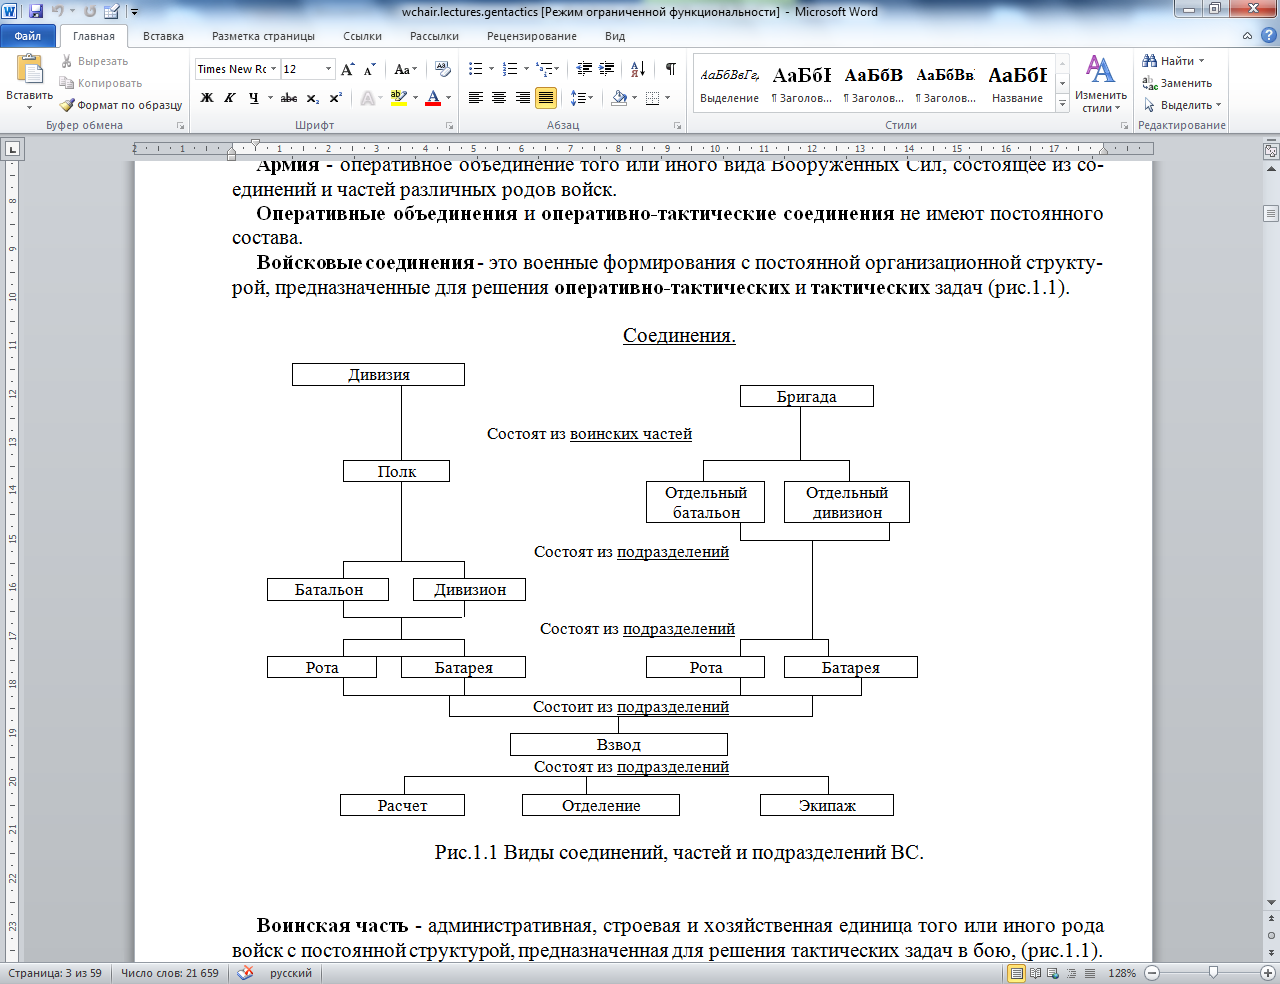Switch to full screen reading view
The width and height of the screenshot is (1280, 984).
tap(1035, 973)
